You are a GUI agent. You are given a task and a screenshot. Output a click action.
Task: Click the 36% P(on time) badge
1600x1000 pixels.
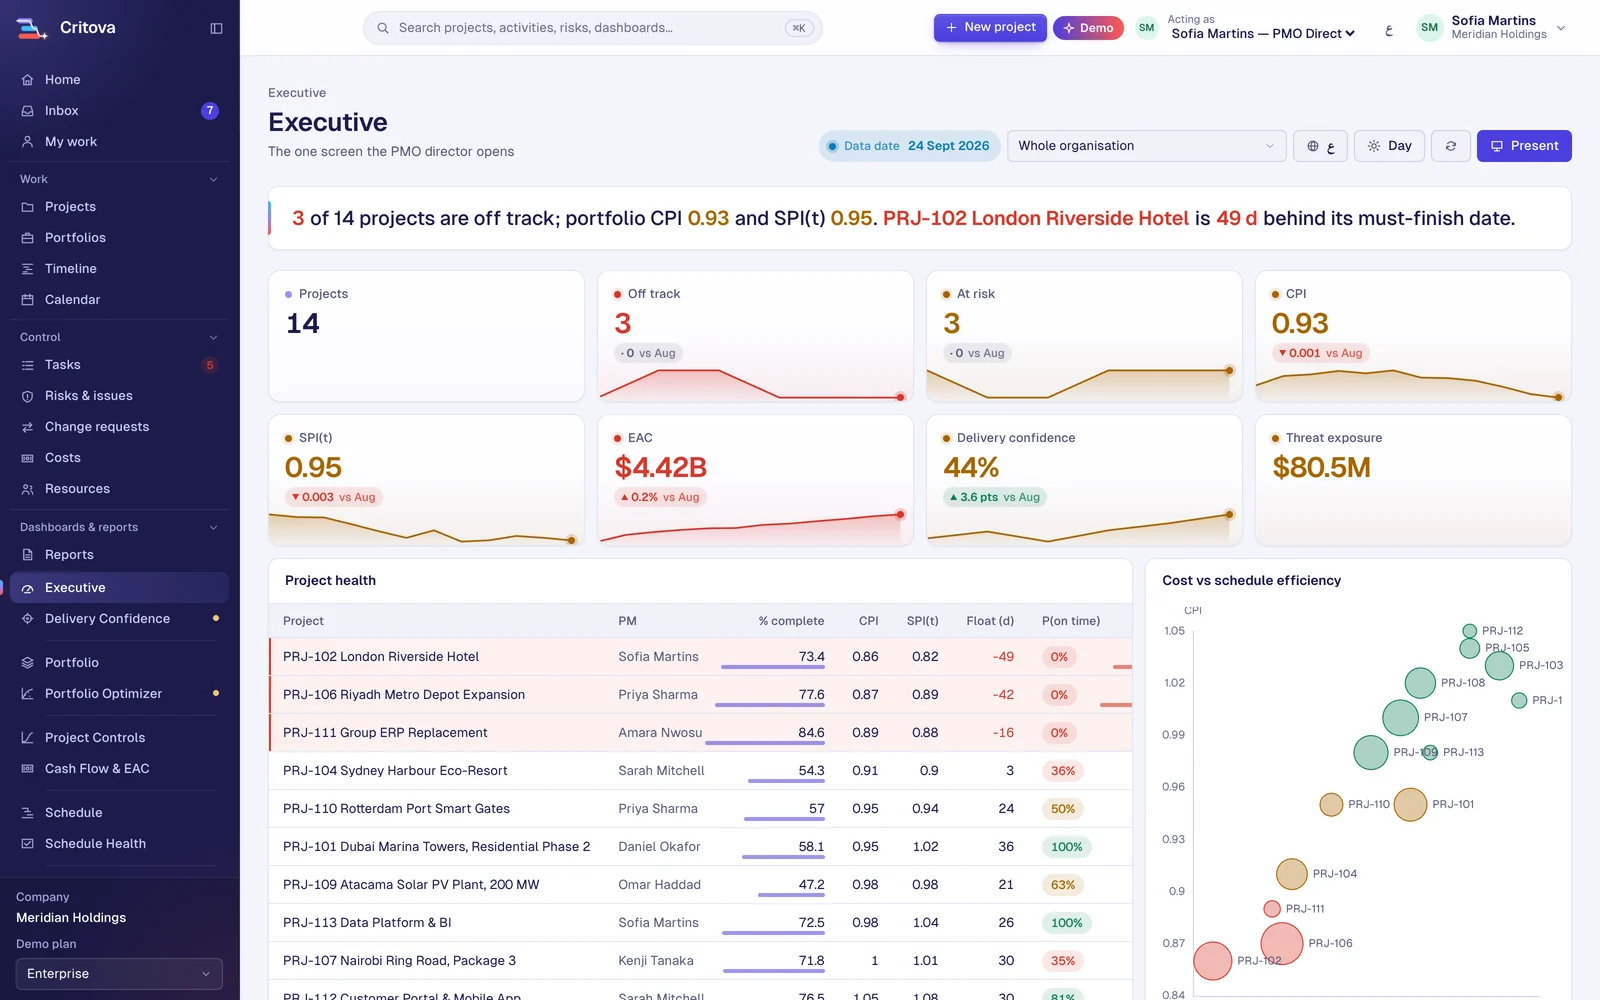click(x=1063, y=771)
